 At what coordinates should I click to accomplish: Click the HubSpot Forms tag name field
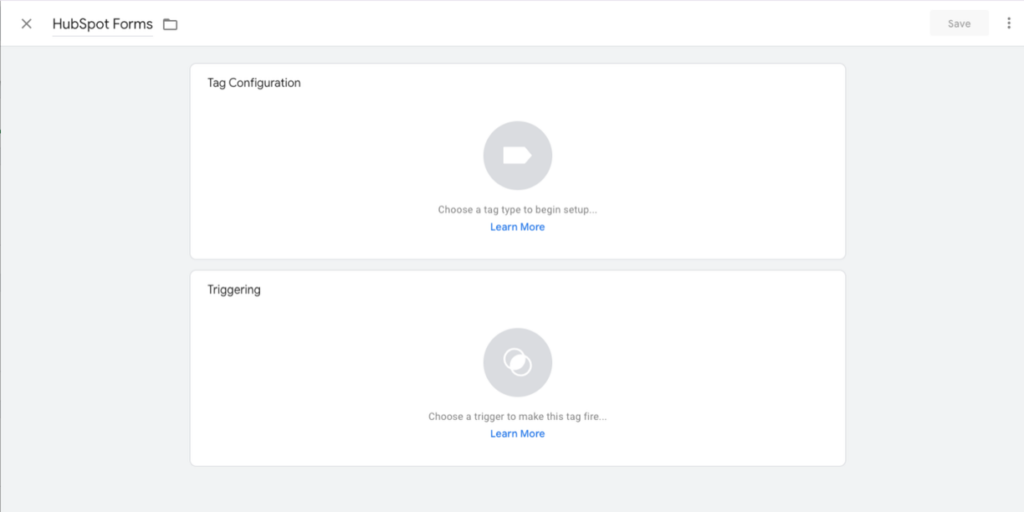click(102, 24)
